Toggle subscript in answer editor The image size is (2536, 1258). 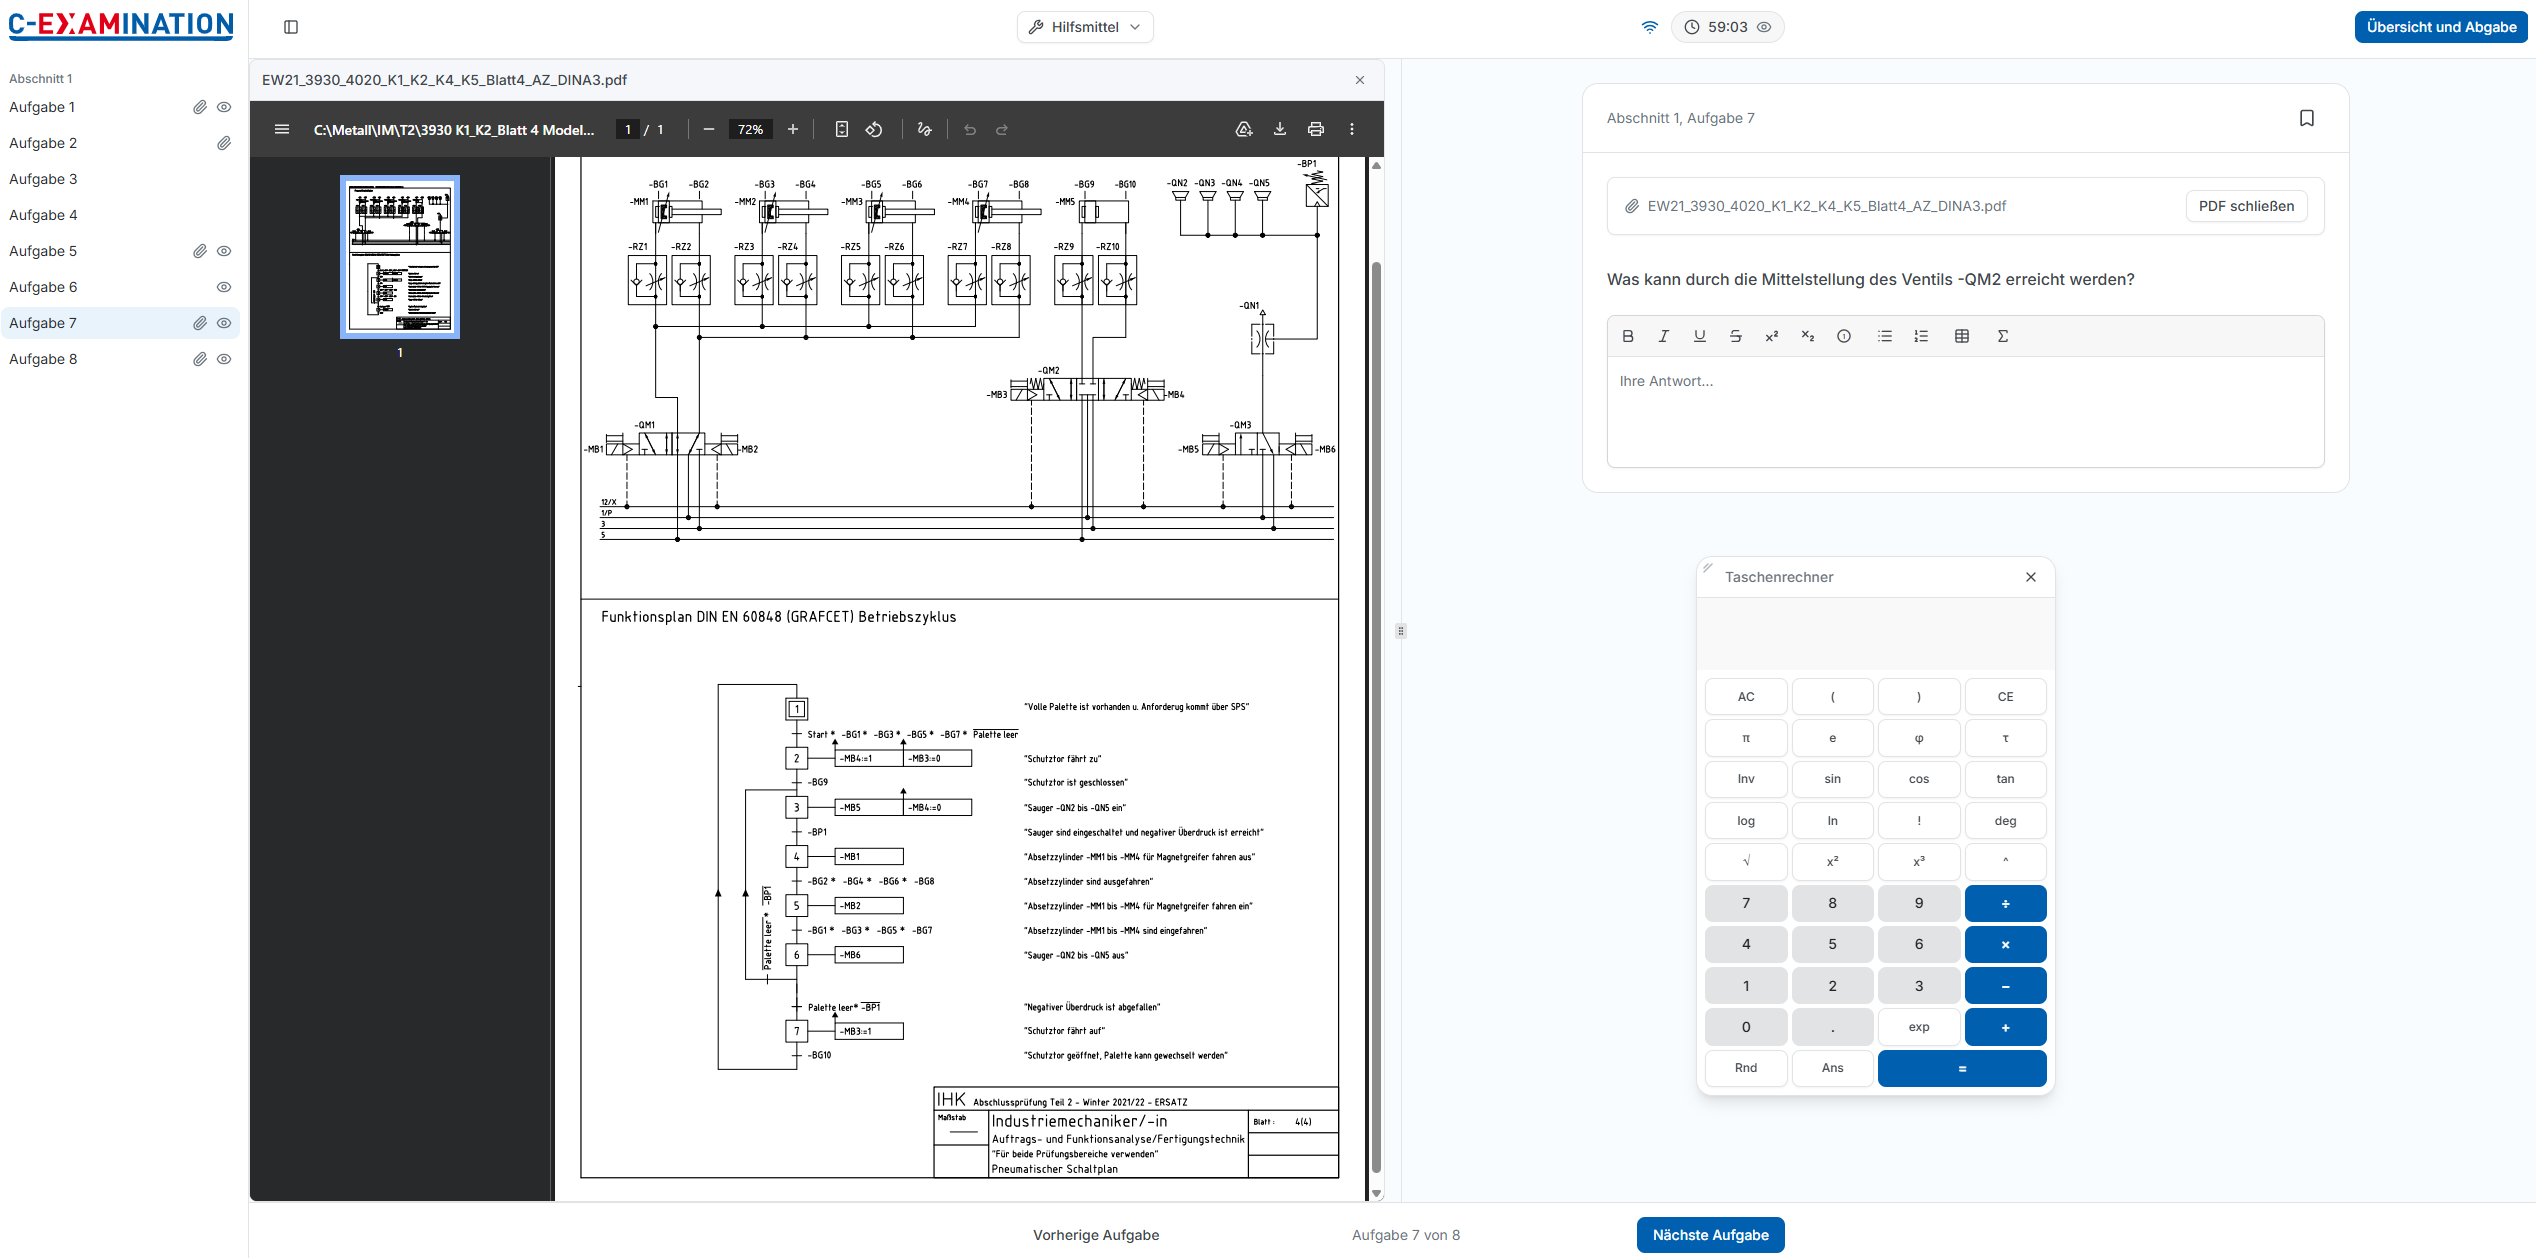(1808, 336)
